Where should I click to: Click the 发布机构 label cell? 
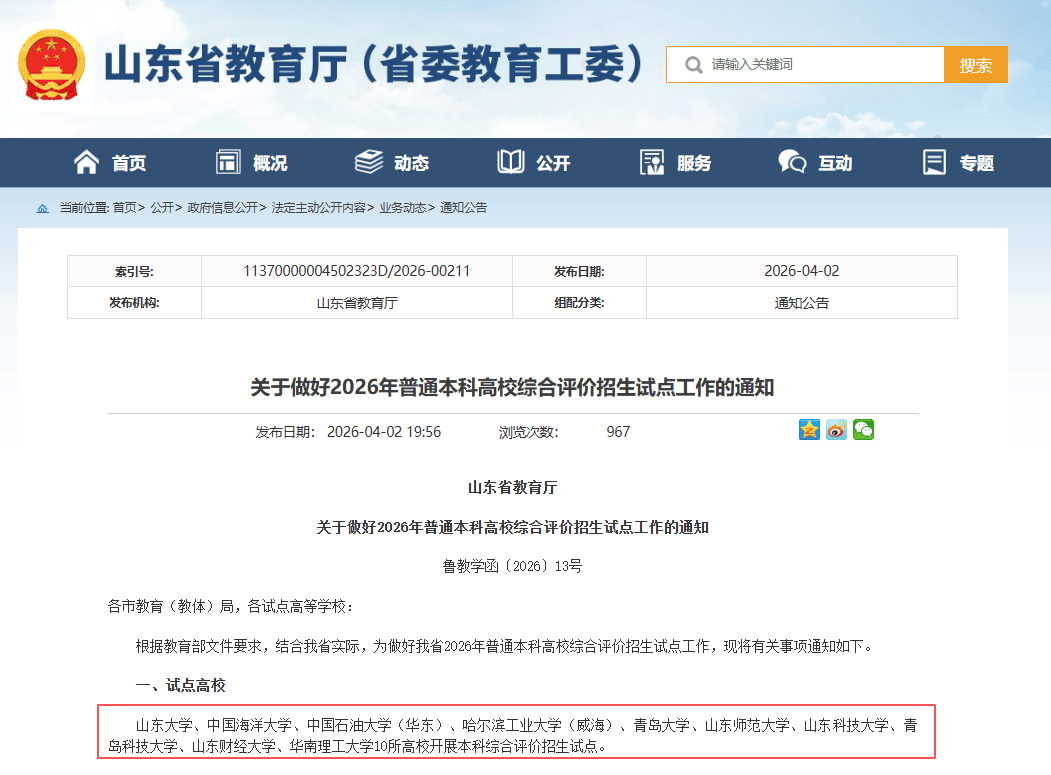[x=134, y=303]
